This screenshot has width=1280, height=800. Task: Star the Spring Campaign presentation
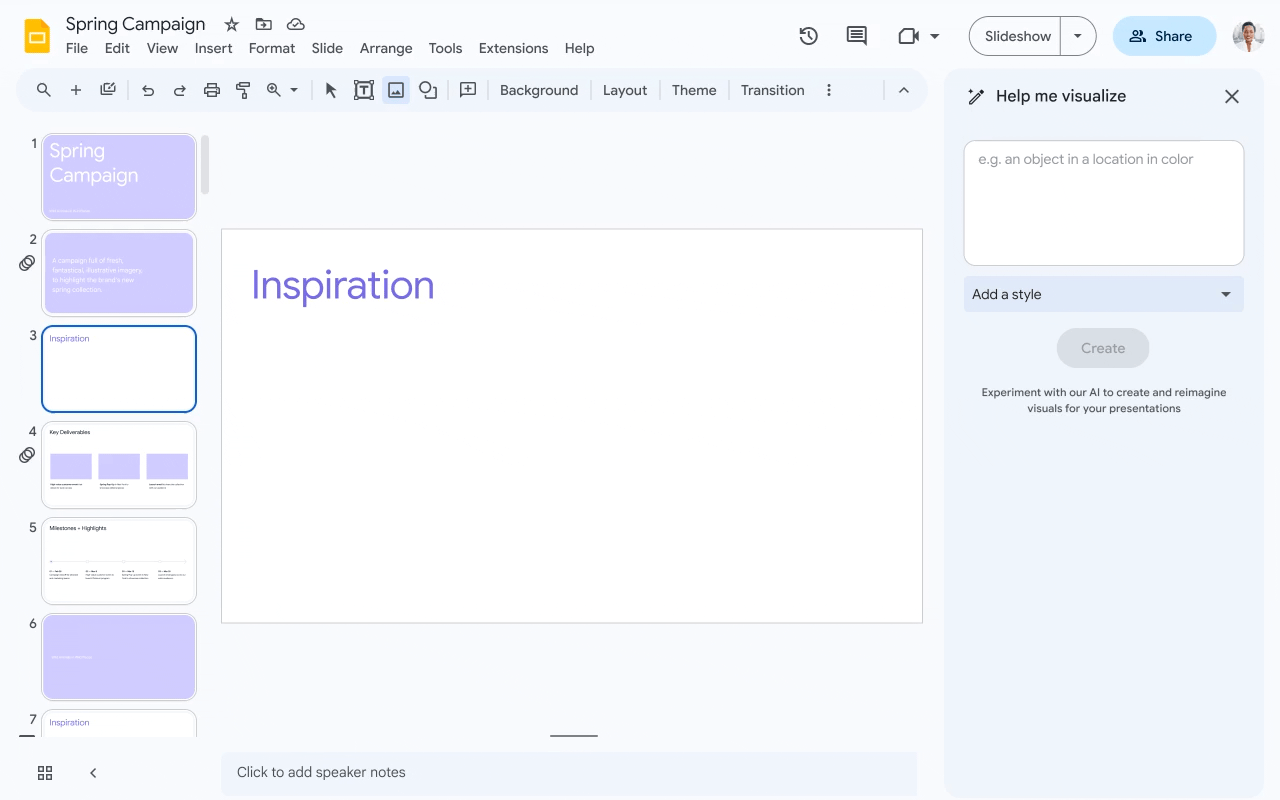click(231, 23)
